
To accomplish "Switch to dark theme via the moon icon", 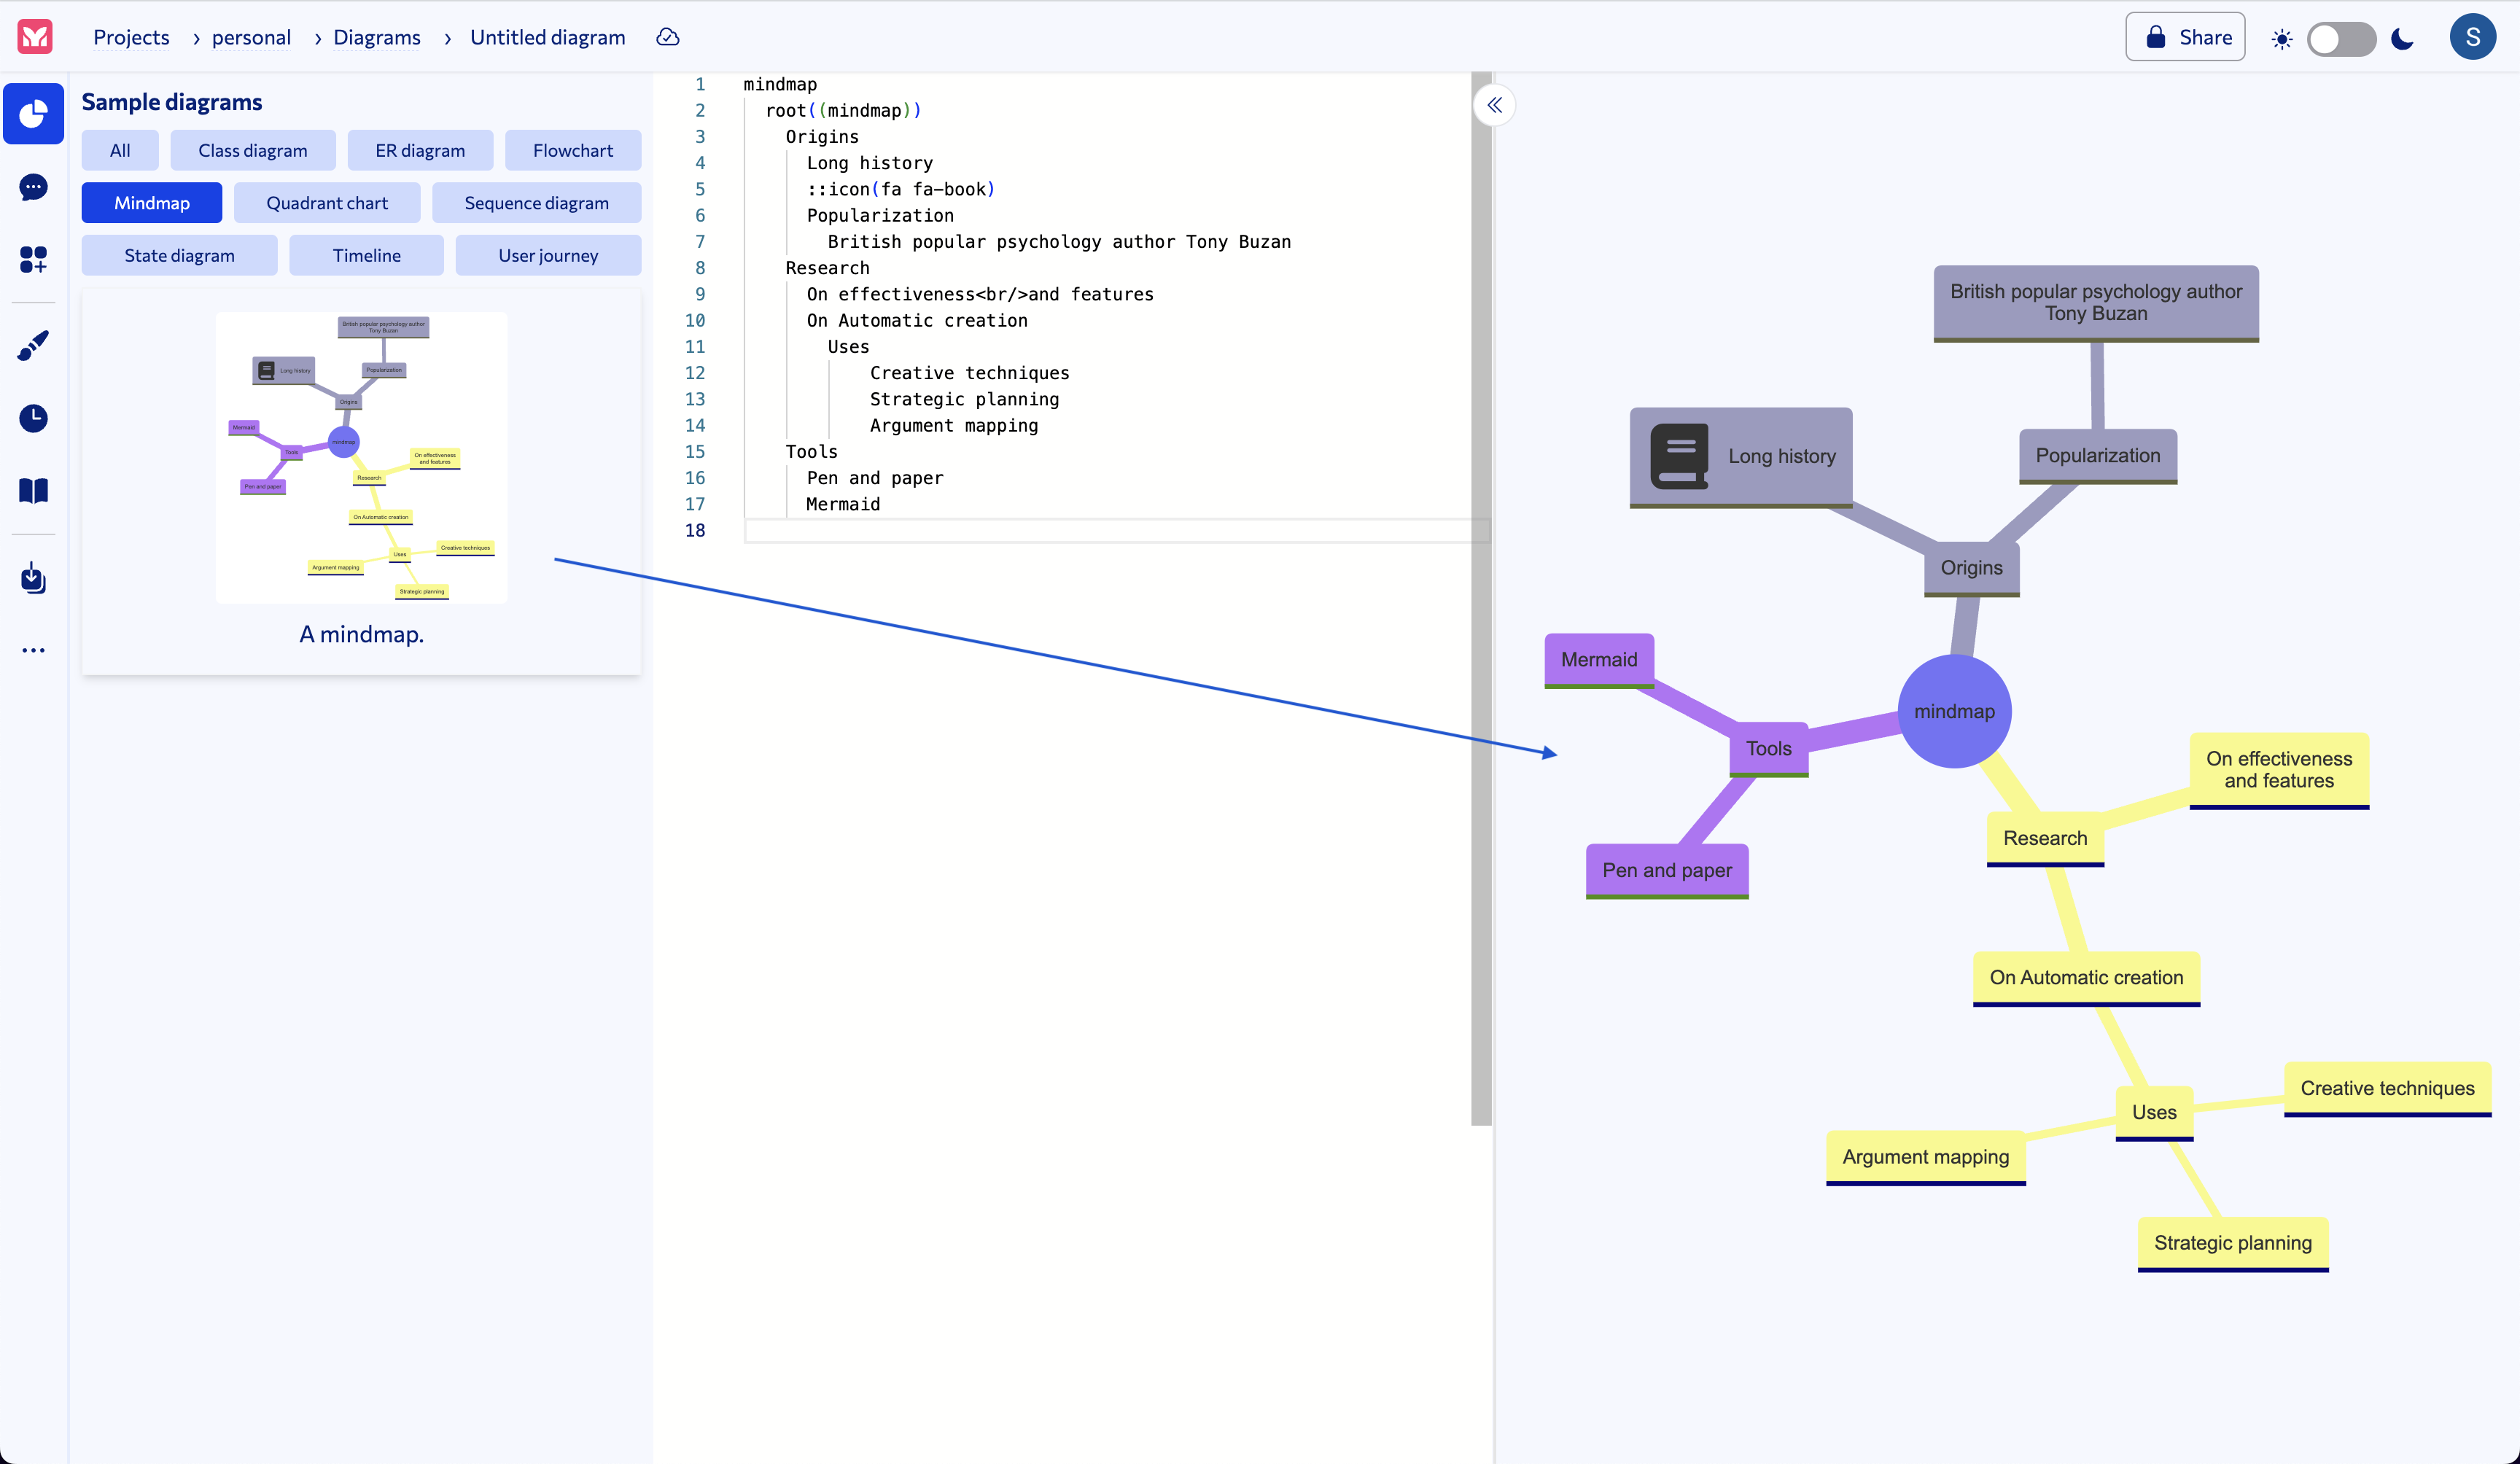I will 2402,39.
